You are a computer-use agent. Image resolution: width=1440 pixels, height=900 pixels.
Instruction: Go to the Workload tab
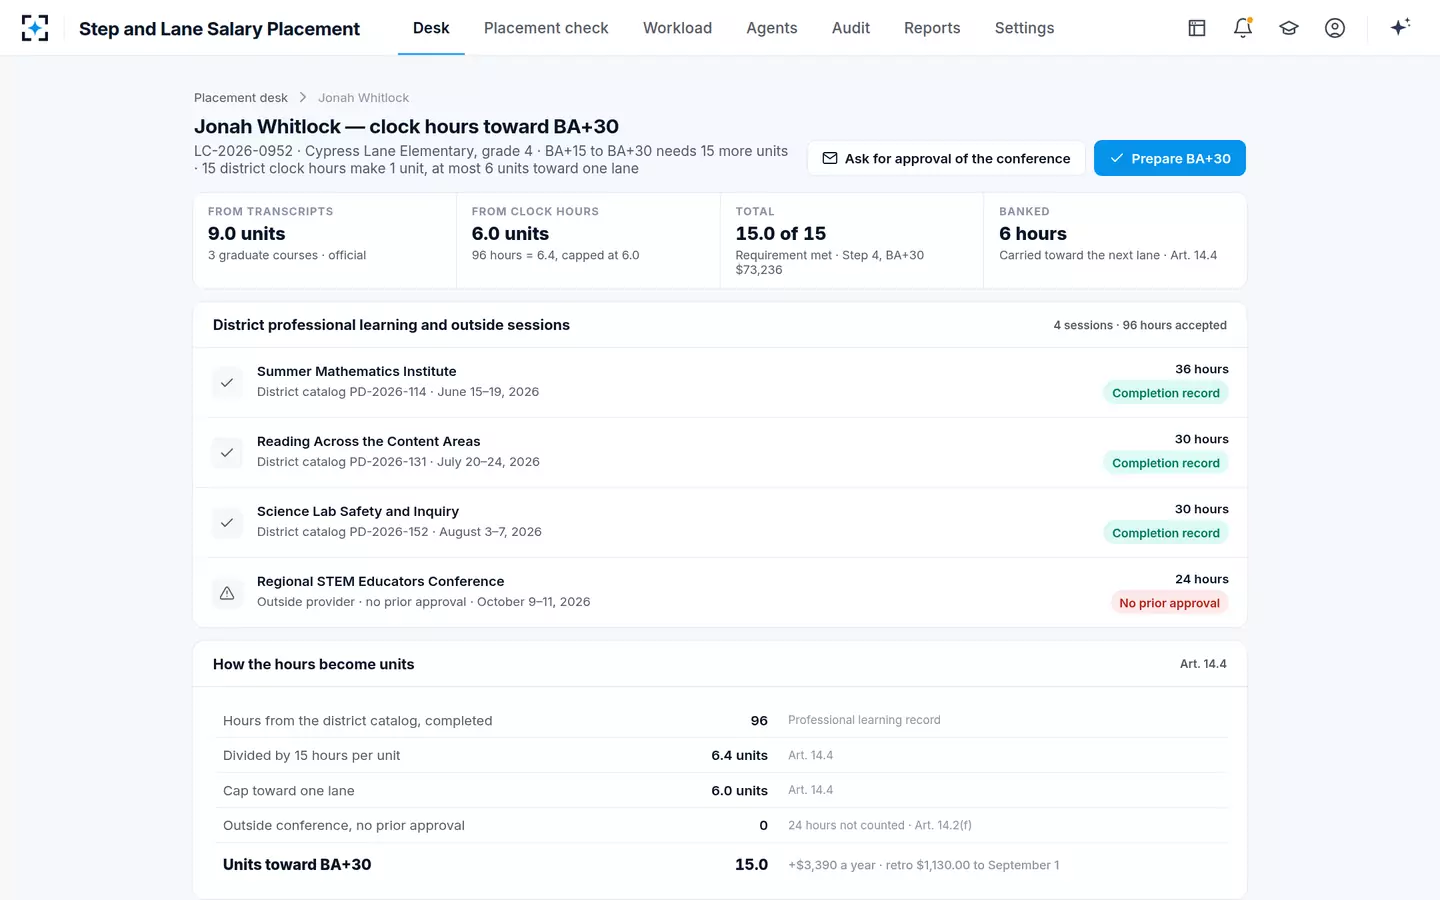(678, 28)
